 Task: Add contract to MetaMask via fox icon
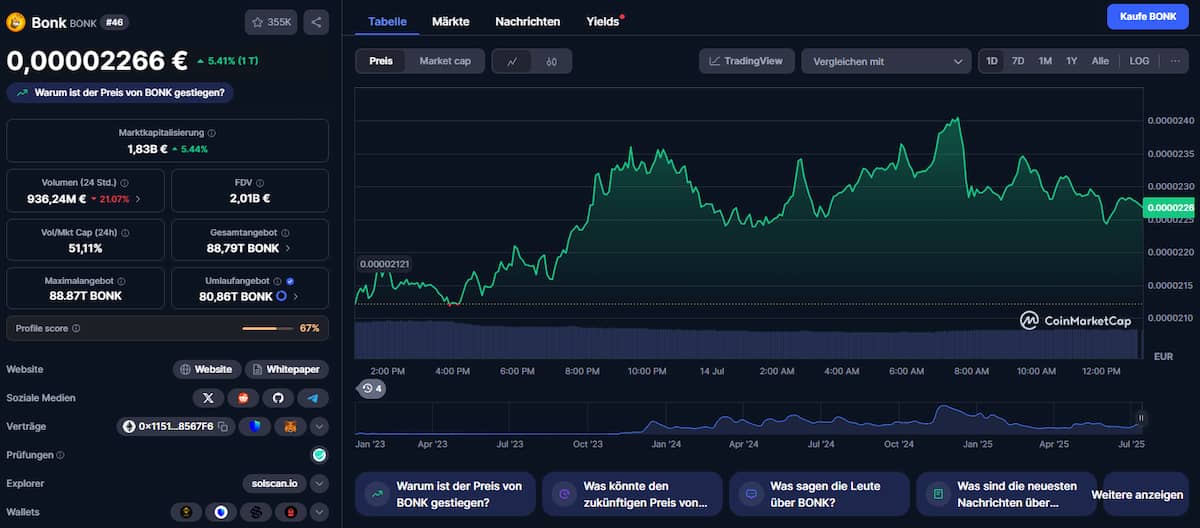(x=290, y=427)
